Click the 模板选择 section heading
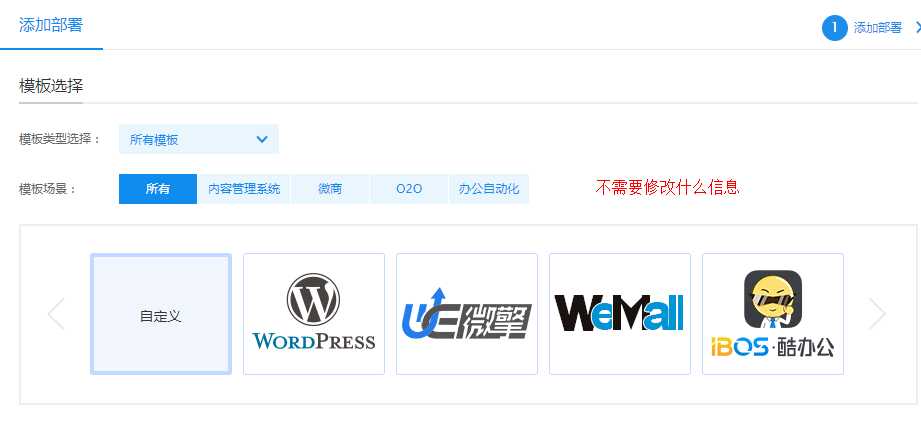 (51, 86)
